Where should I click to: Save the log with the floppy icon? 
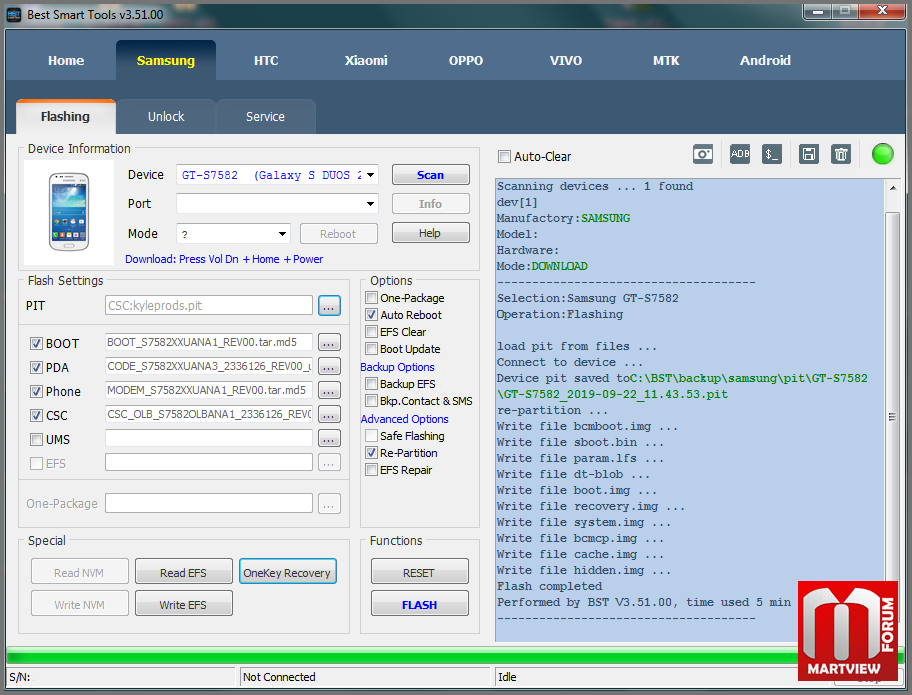808,154
